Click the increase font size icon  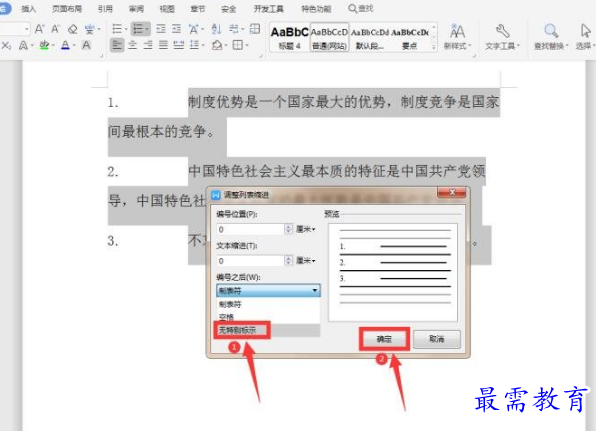click(40, 29)
